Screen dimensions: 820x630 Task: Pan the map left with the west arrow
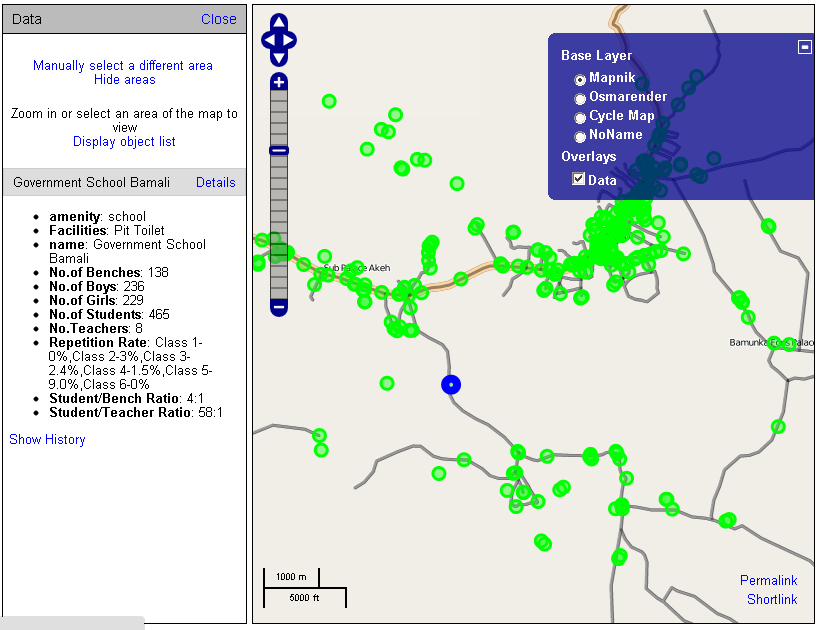point(268,41)
